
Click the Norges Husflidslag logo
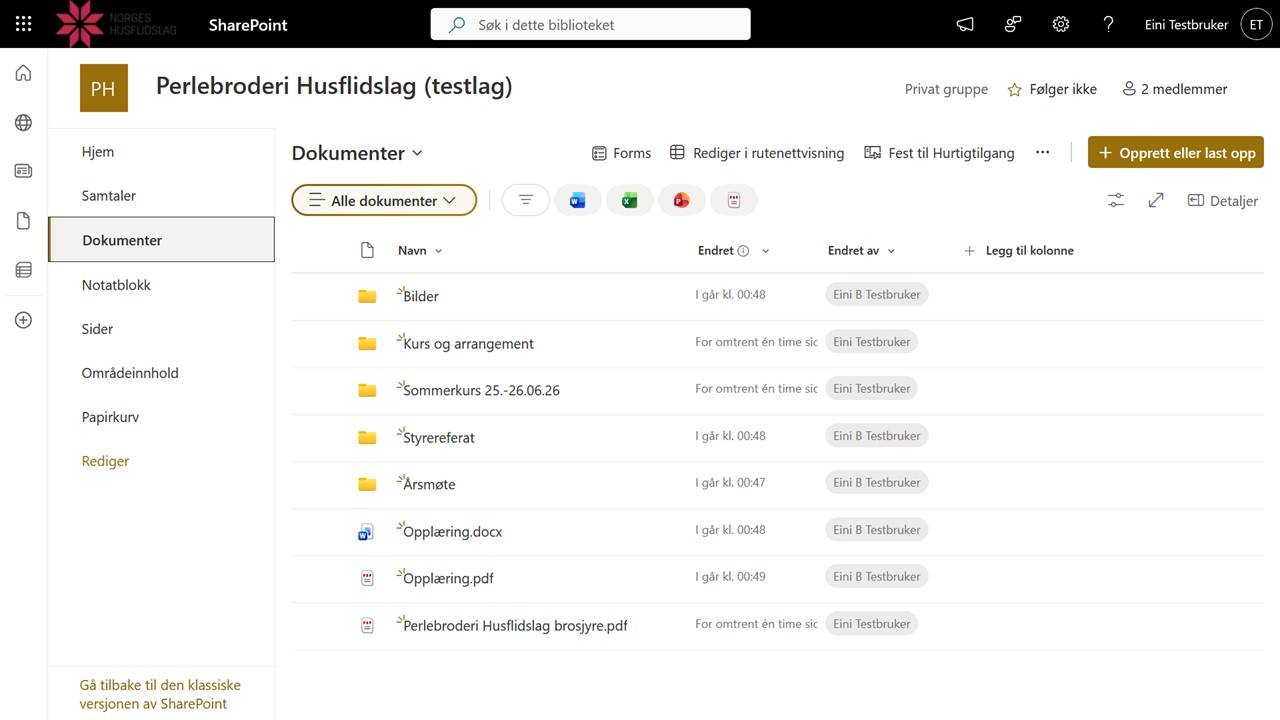tap(116, 24)
